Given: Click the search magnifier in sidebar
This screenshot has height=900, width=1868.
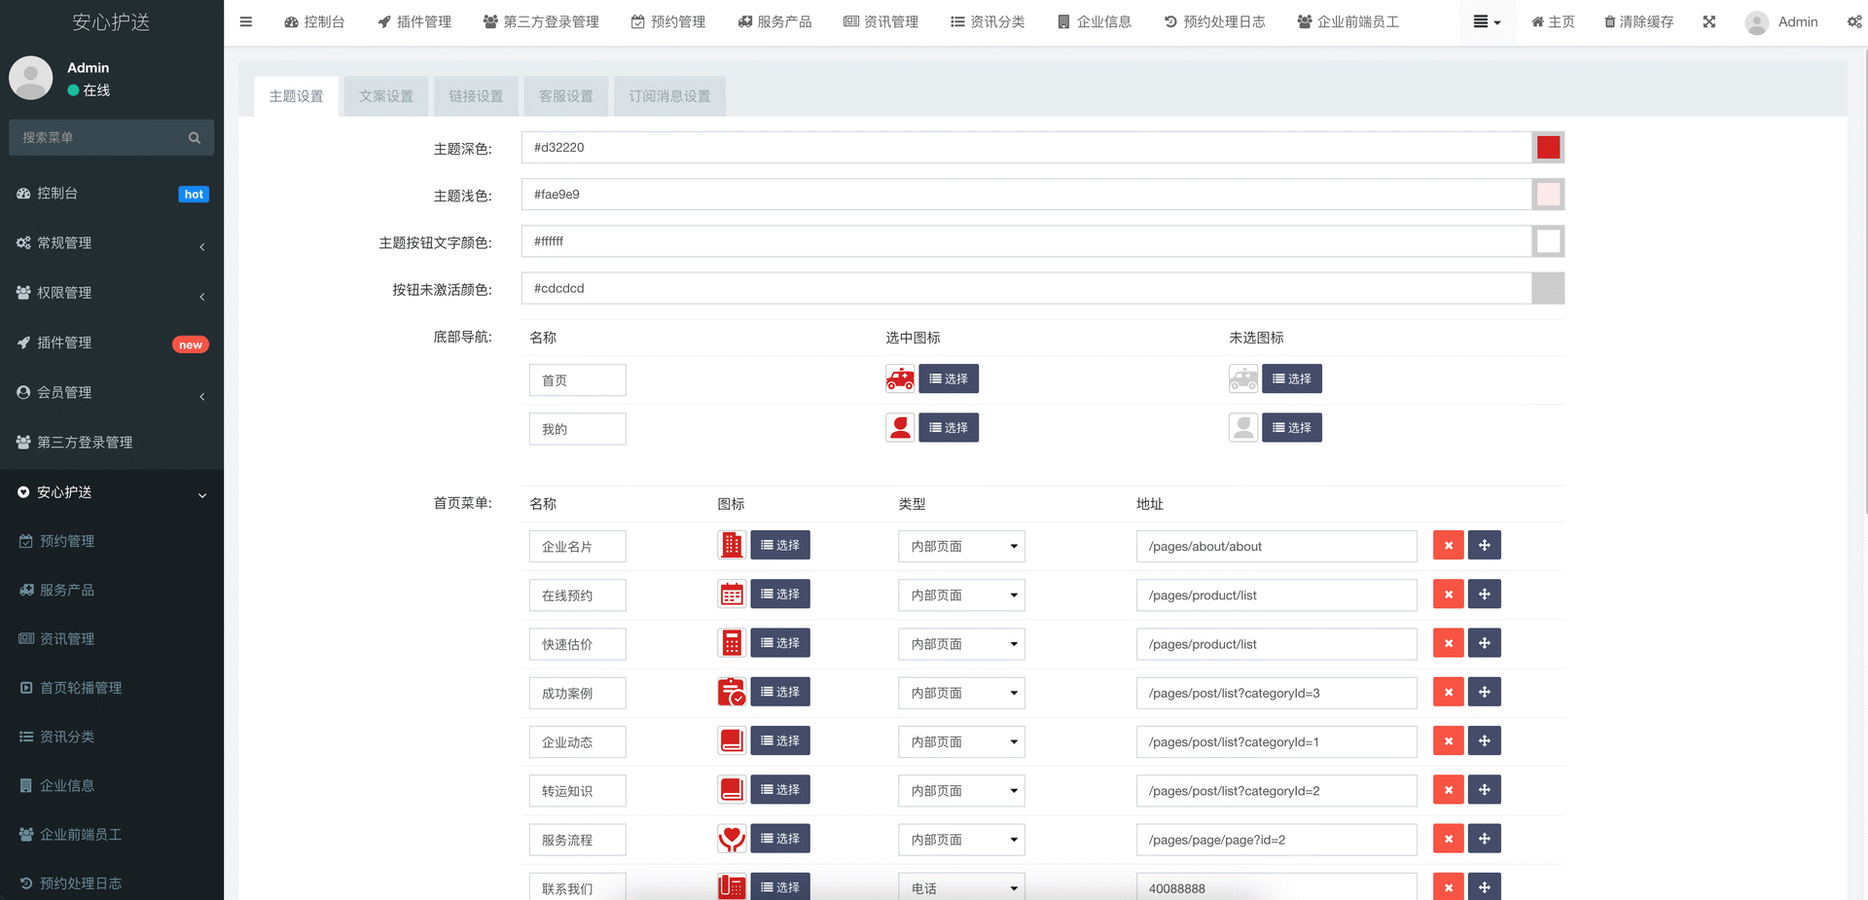Looking at the screenshot, I should tap(194, 138).
